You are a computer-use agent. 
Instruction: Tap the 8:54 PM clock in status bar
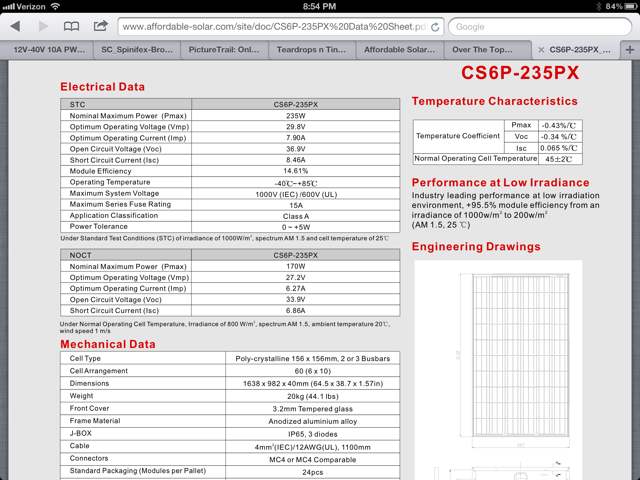320,6
